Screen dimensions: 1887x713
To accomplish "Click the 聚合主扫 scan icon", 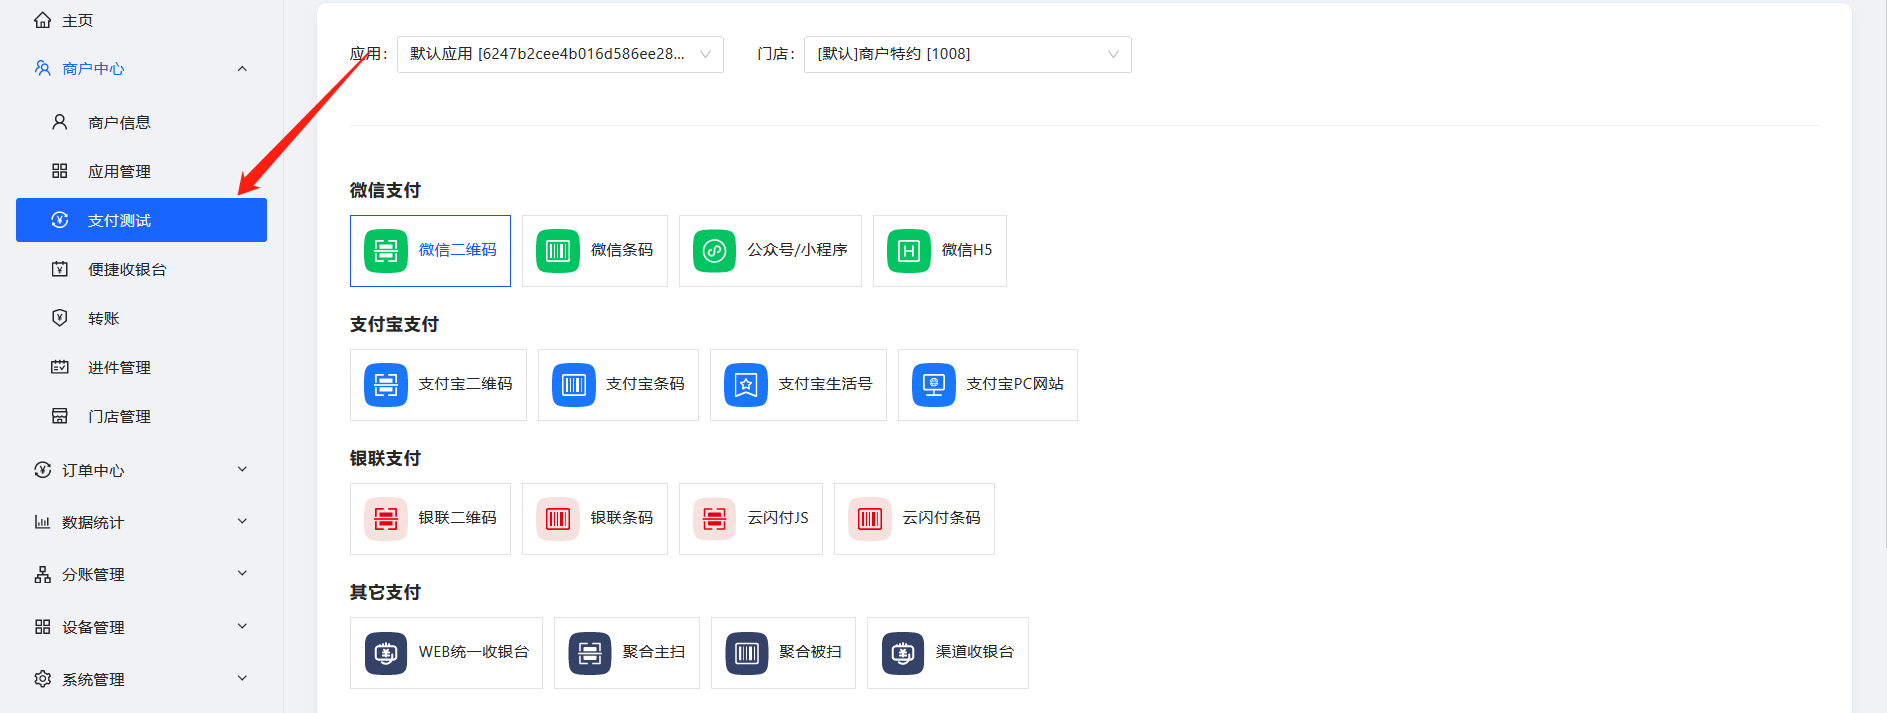I will pyautogui.click(x=590, y=653).
